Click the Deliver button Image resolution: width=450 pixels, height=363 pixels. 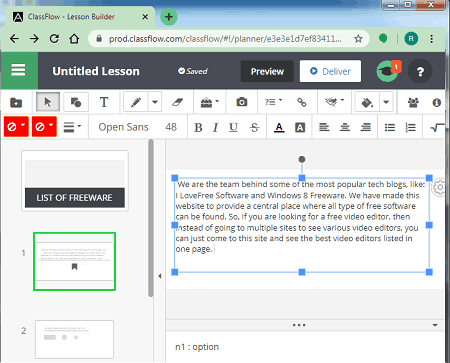coord(330,71)
